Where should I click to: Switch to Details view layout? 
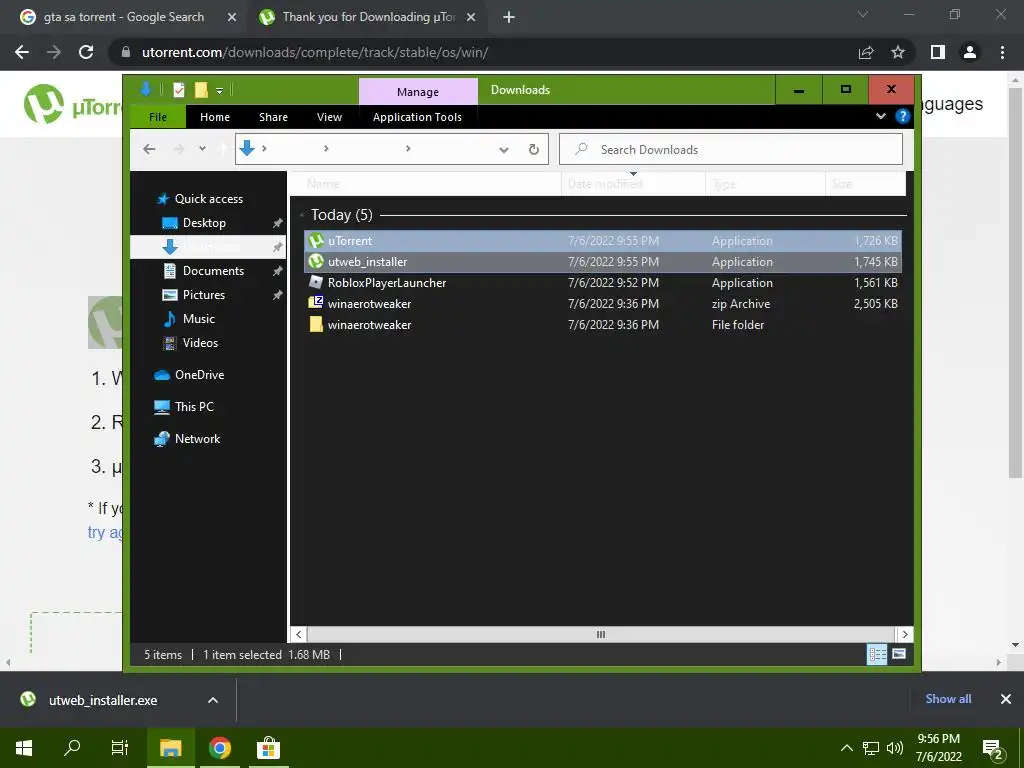click(x=877, y=654)
